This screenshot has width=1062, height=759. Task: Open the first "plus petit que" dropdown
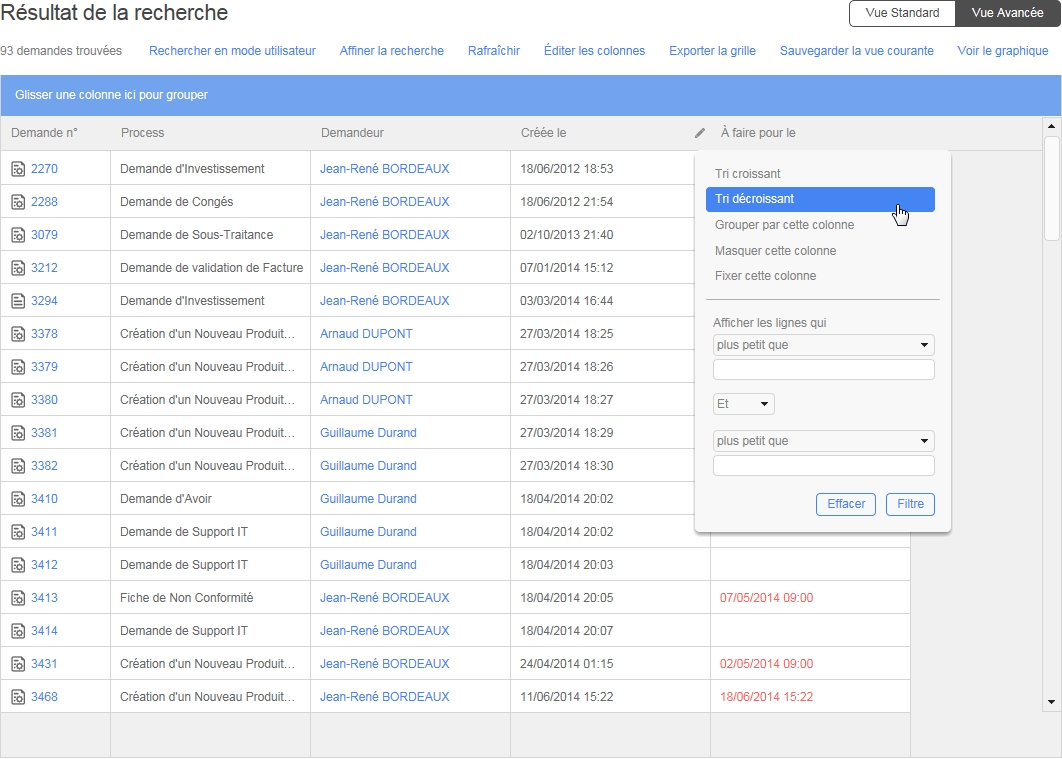823,346
